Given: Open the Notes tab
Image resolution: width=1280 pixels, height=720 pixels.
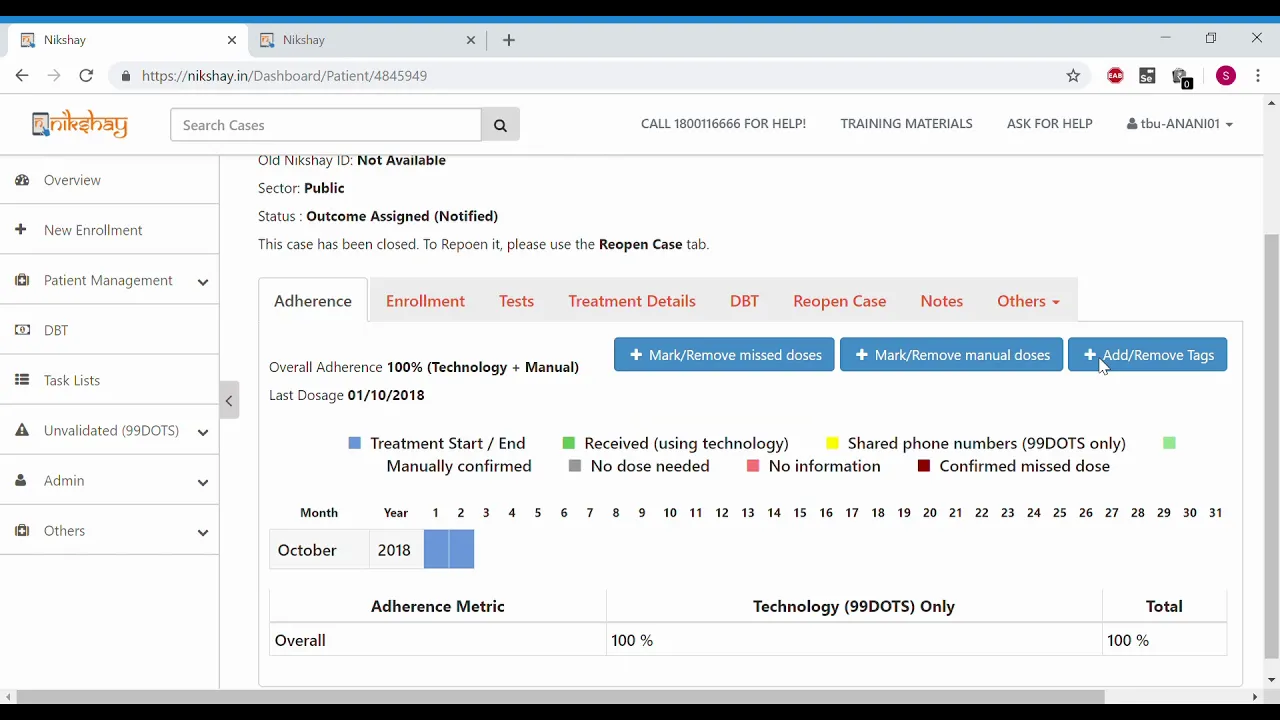Looking at the screenshot, I should (942, 301).
